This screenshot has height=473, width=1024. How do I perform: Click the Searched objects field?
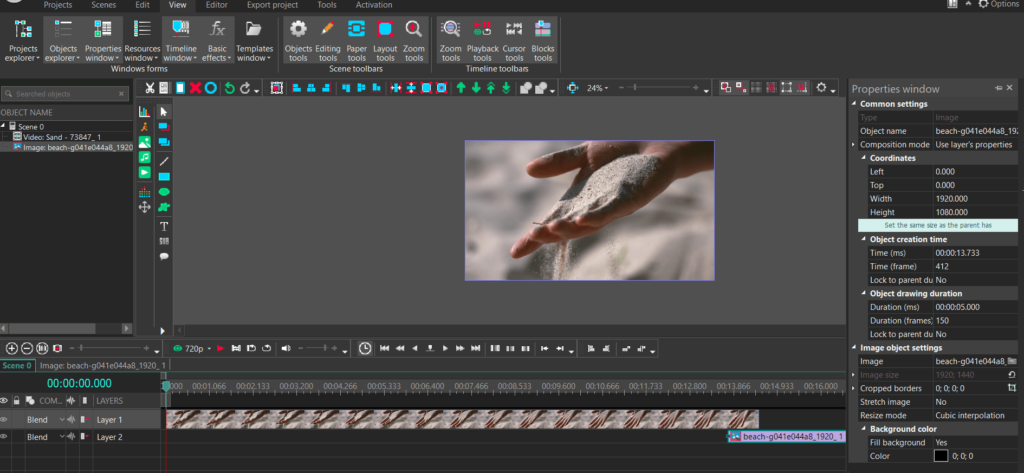pyautogui.click(x=65, y=94)
